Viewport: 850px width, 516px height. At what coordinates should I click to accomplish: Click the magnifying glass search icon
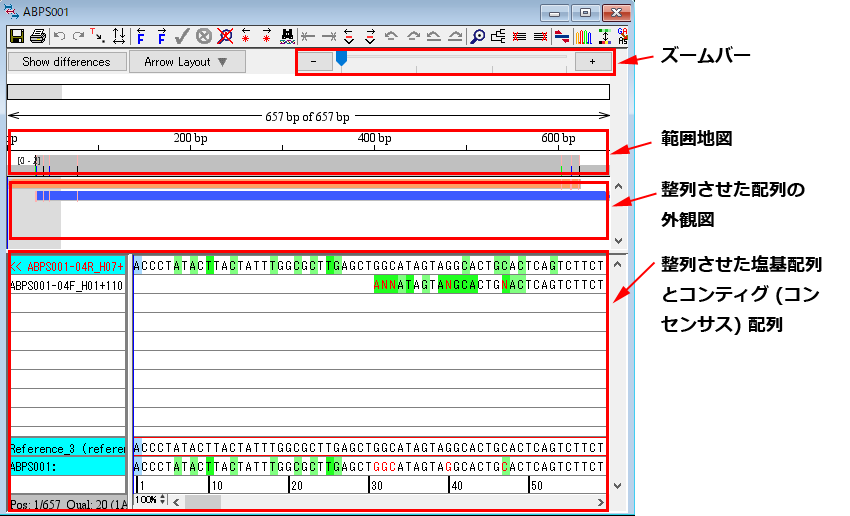click(x=478, y=36)
